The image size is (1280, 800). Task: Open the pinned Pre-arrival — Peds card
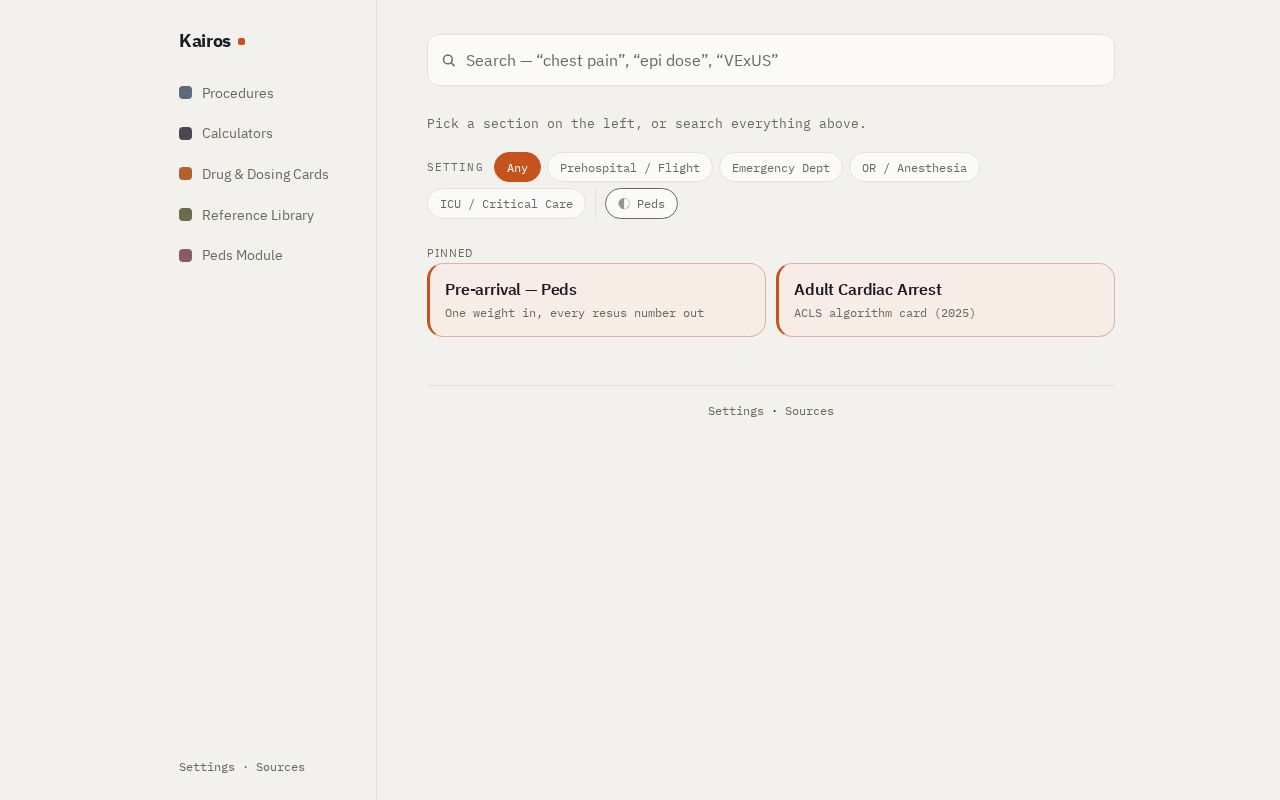click(596, 300)
